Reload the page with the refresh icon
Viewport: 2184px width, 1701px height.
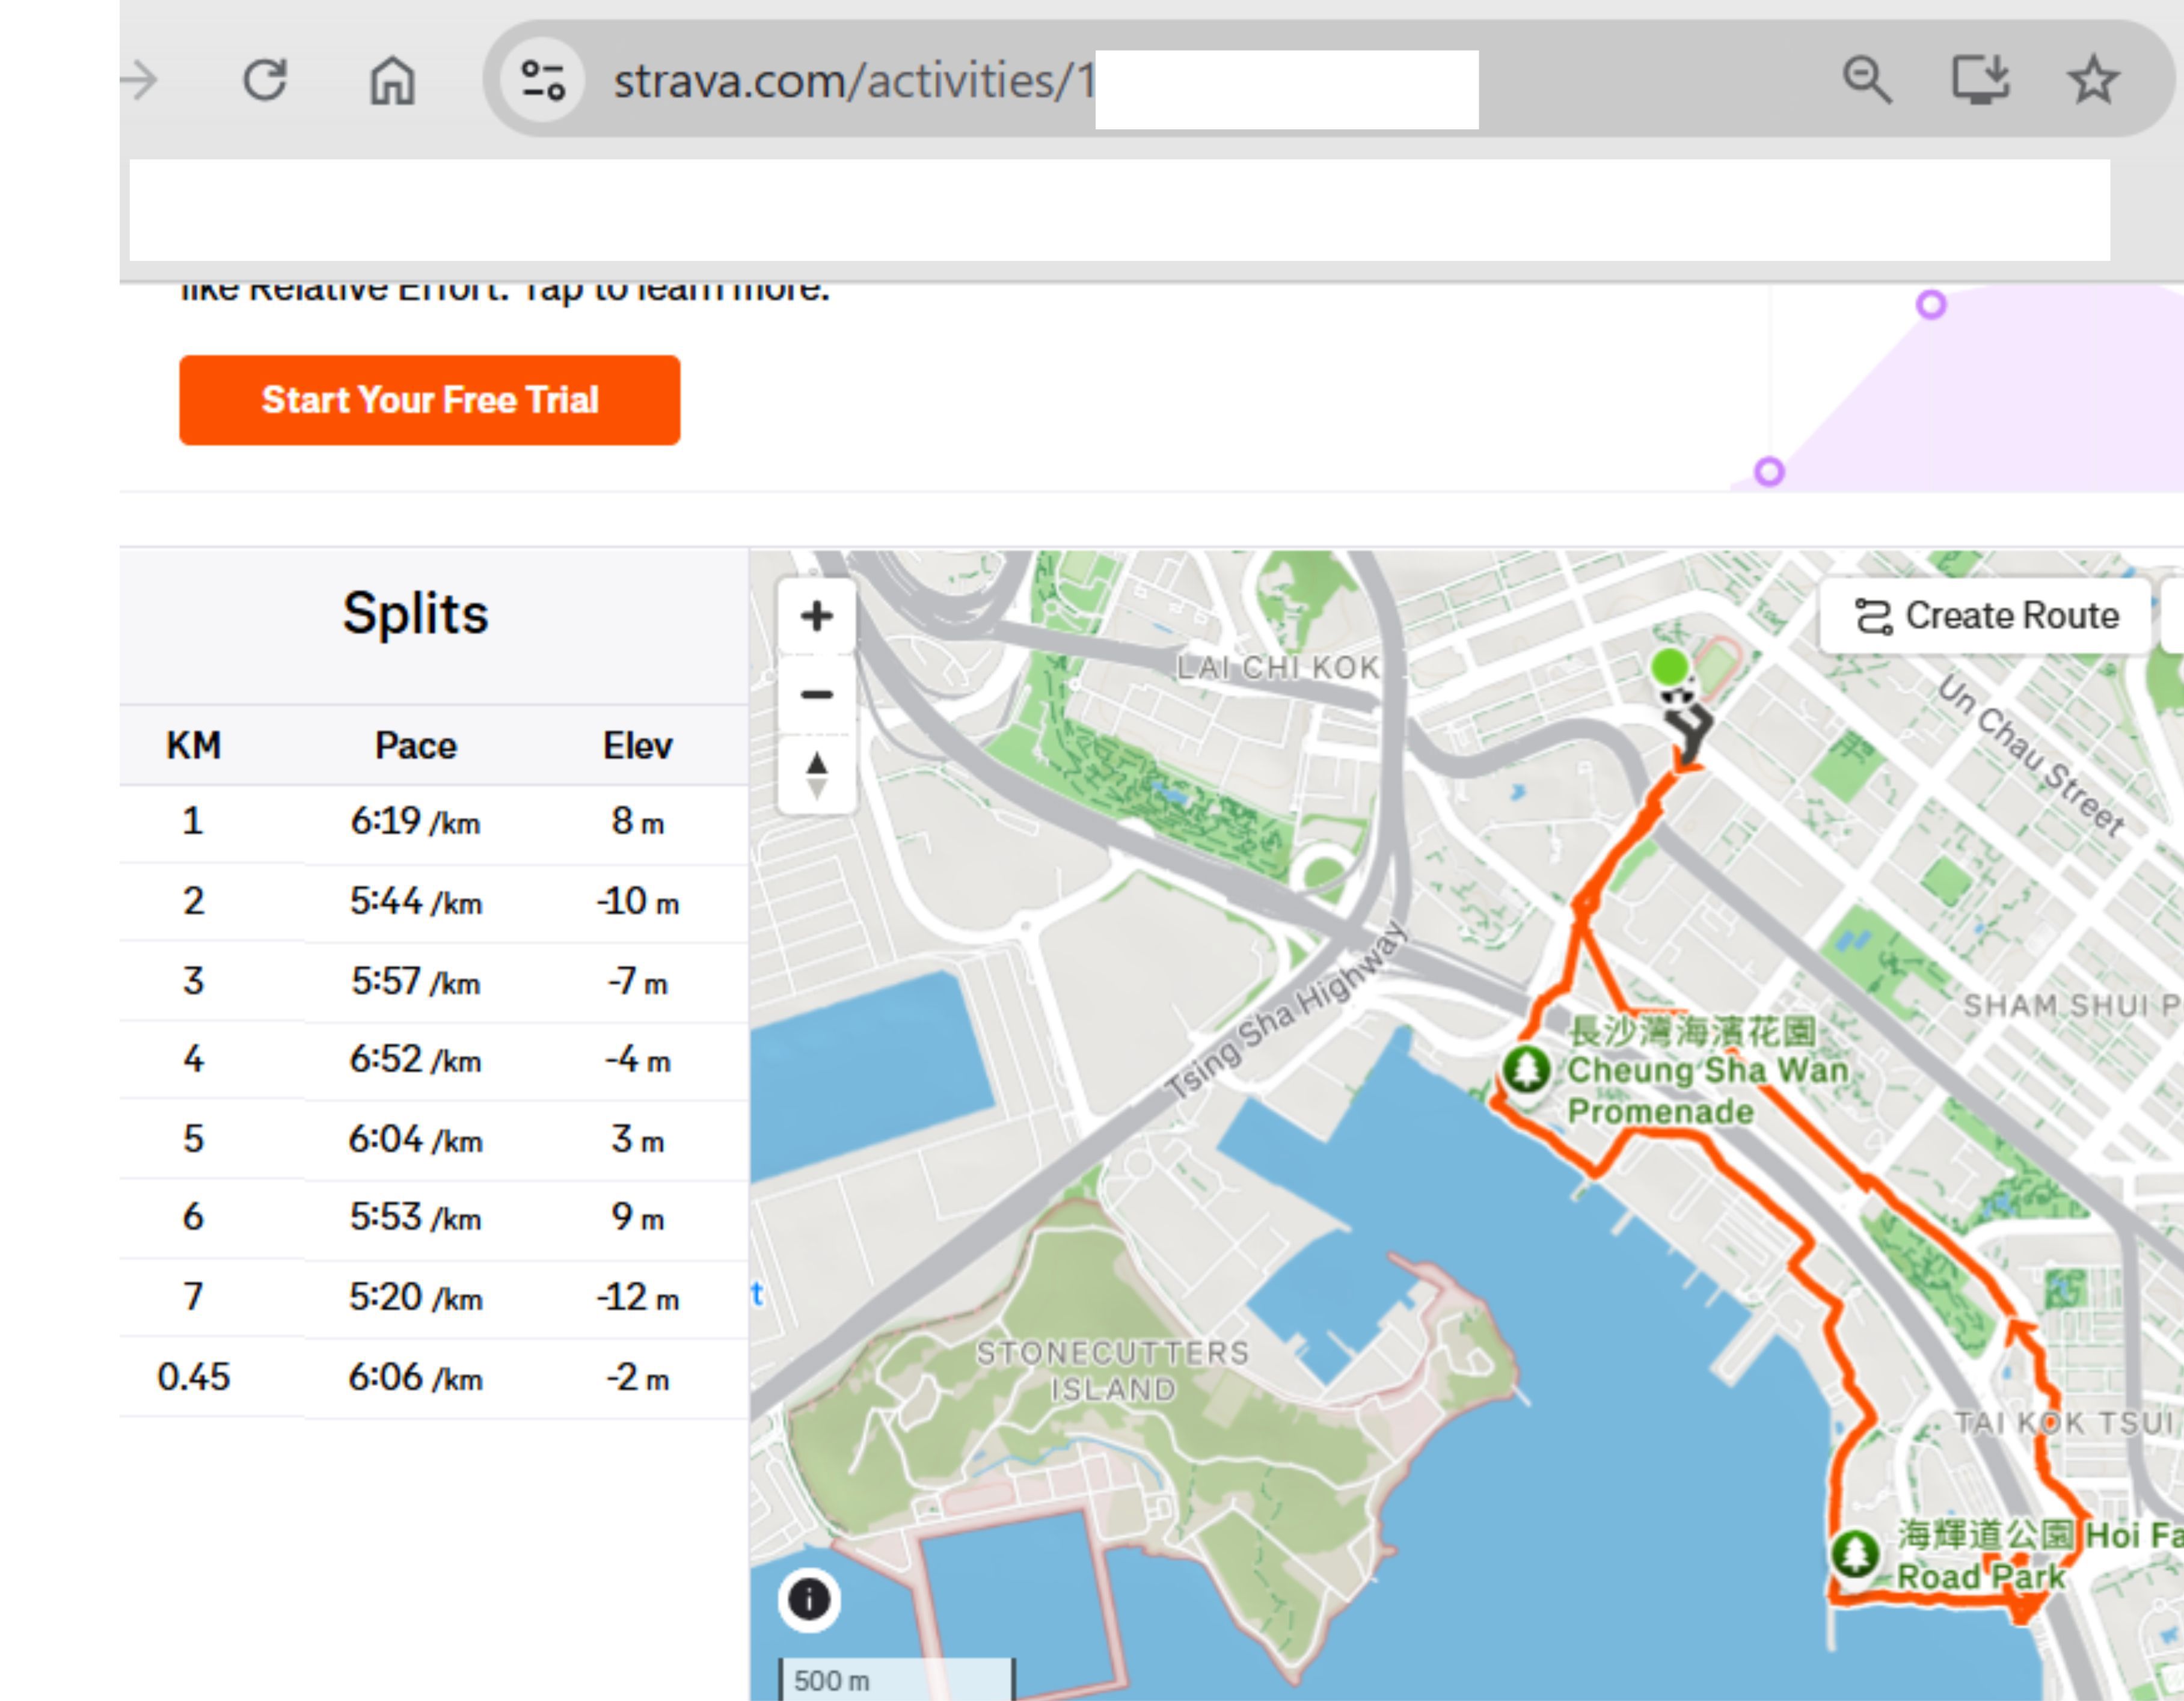pos(265,80)
